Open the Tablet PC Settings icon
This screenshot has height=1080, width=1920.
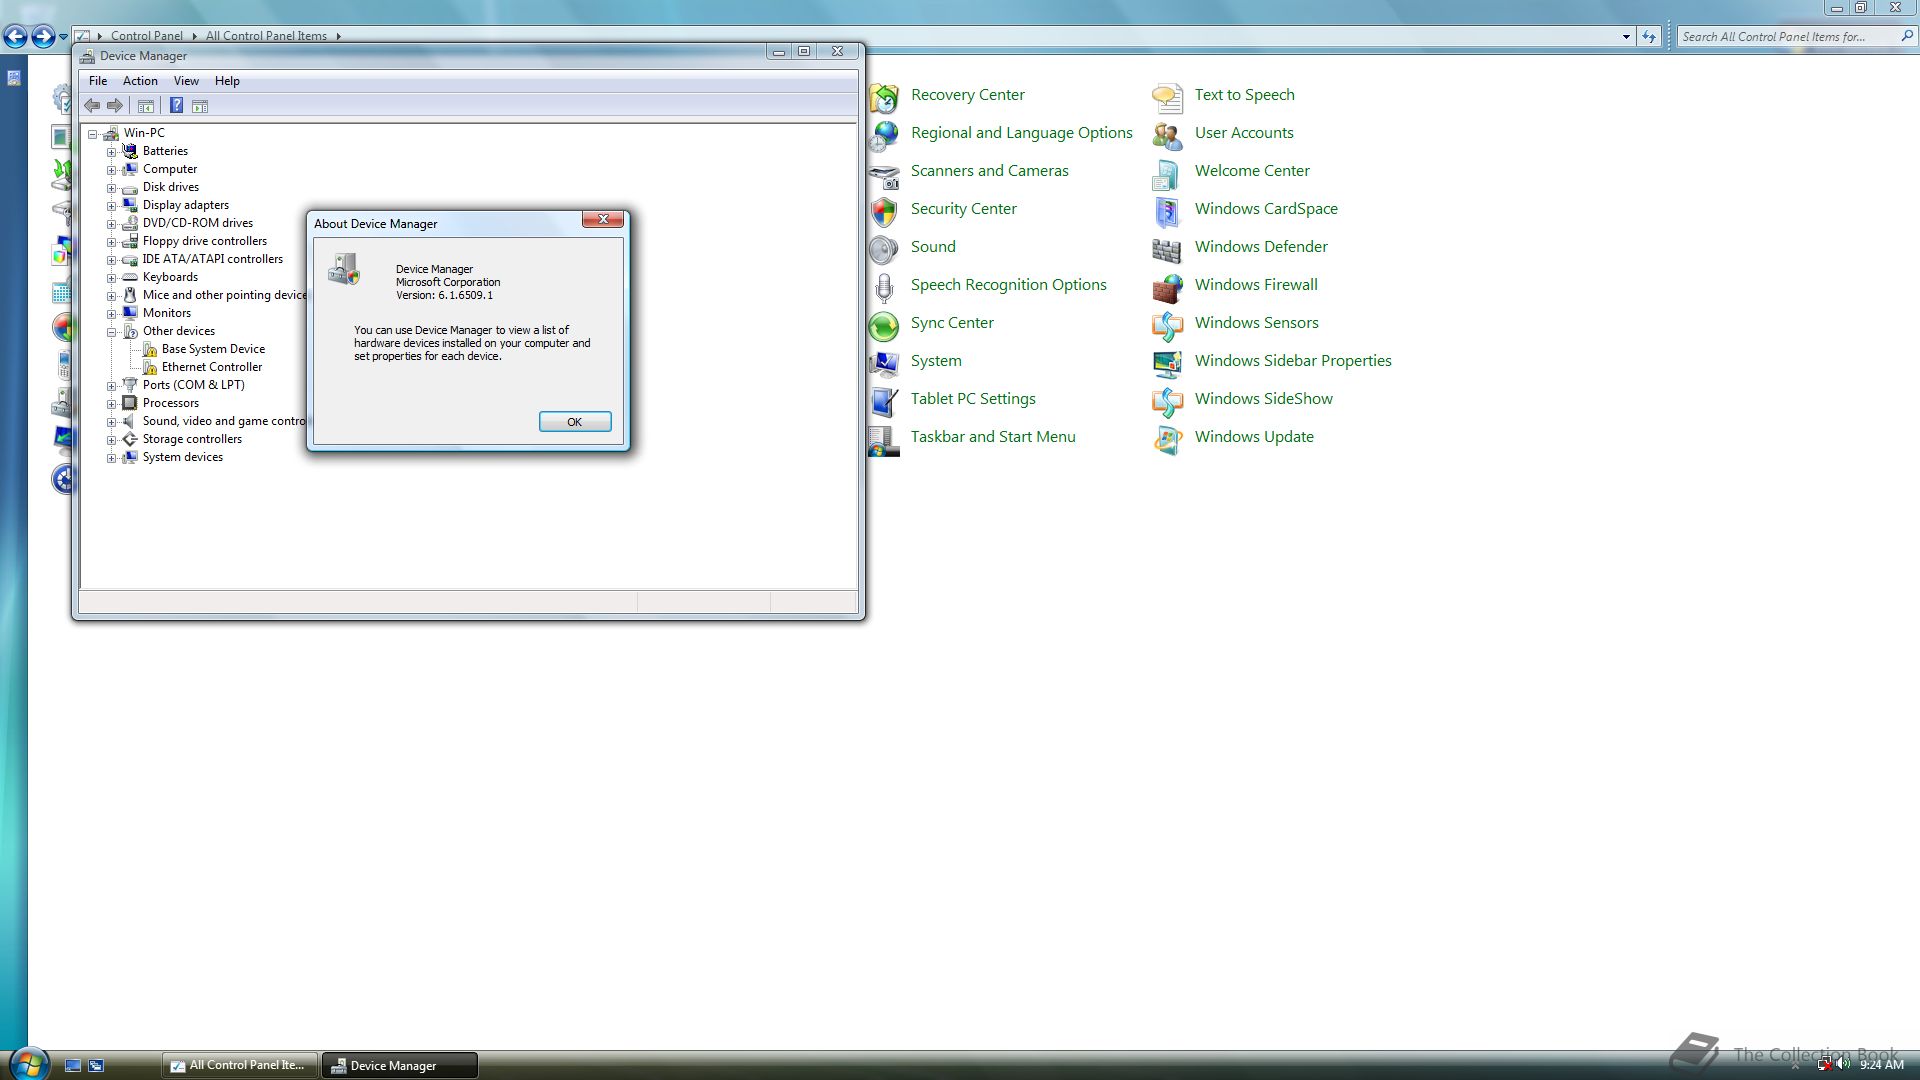pos(884,401)
